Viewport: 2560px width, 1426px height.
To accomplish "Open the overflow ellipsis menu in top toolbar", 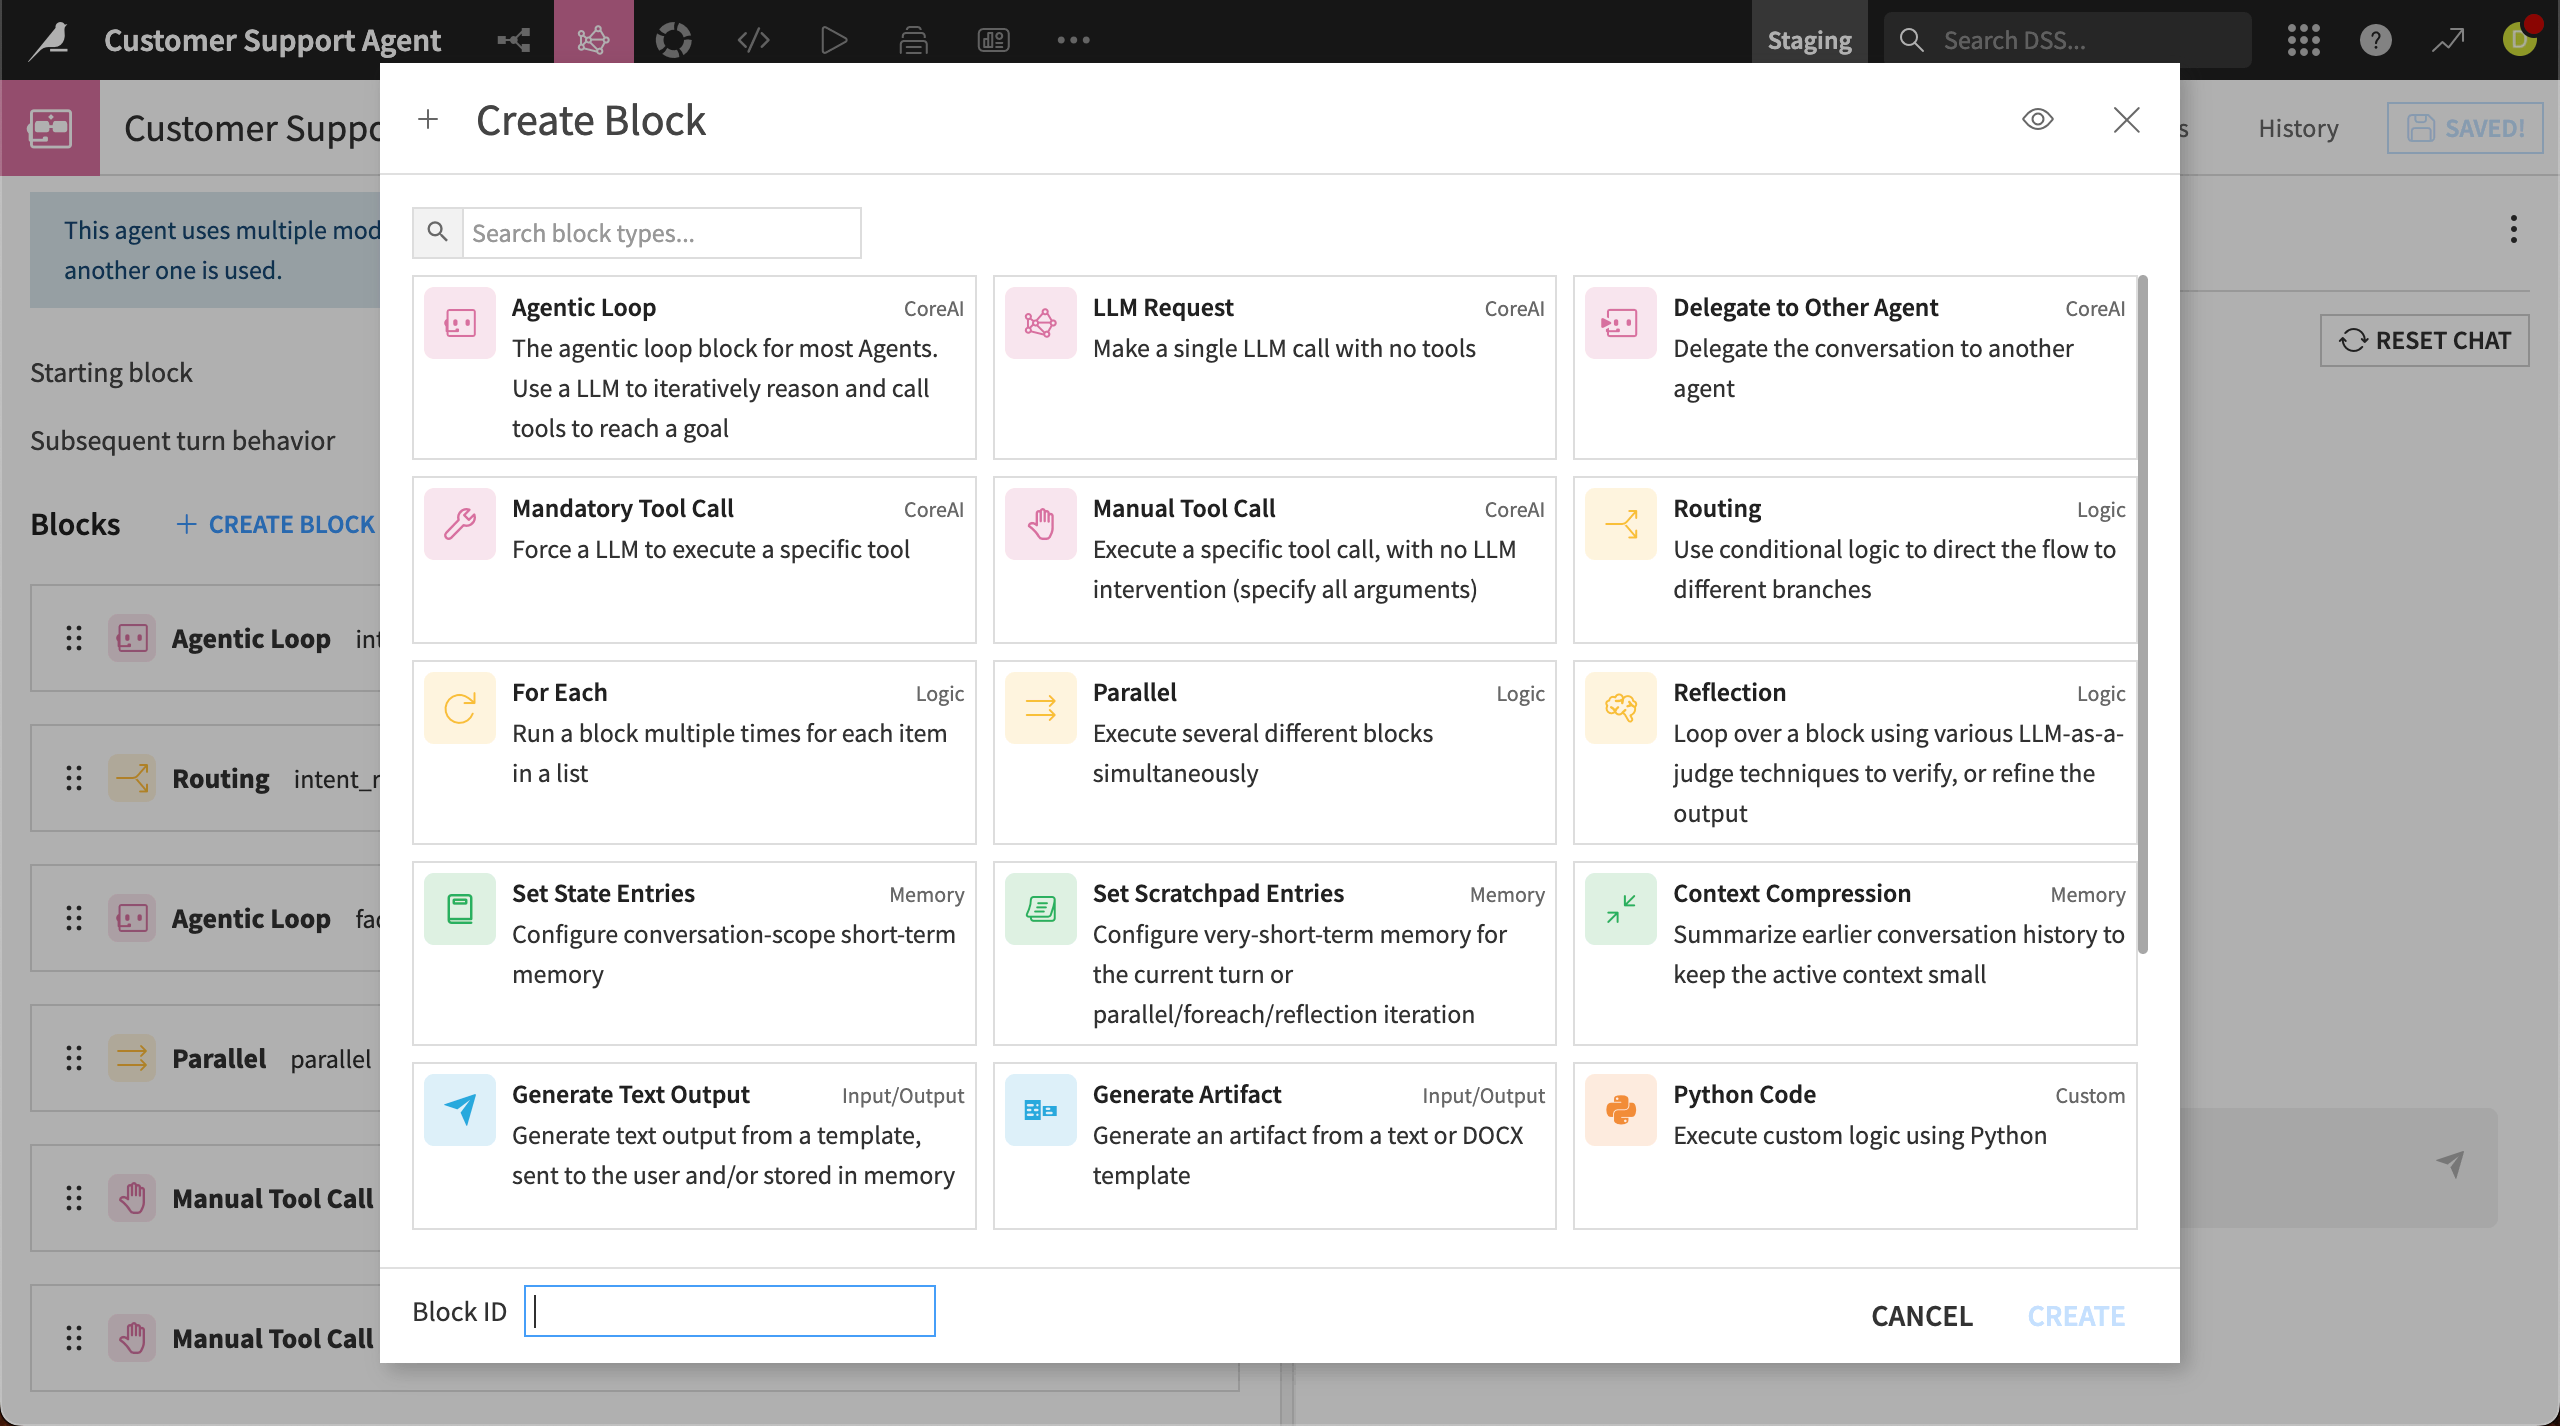I will 1073,40.
